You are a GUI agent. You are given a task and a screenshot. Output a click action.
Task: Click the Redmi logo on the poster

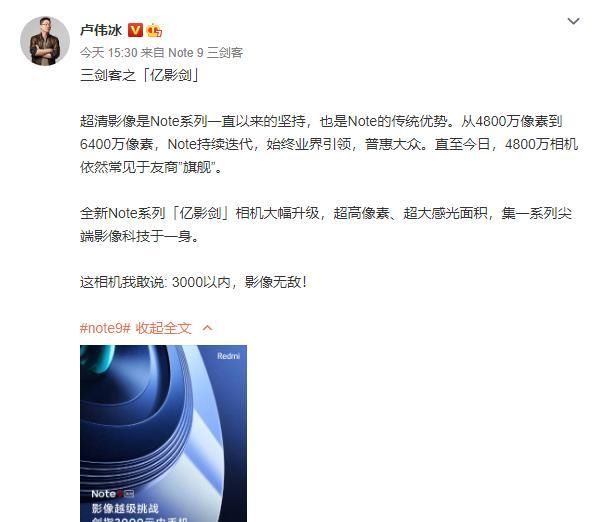point(228,356)
